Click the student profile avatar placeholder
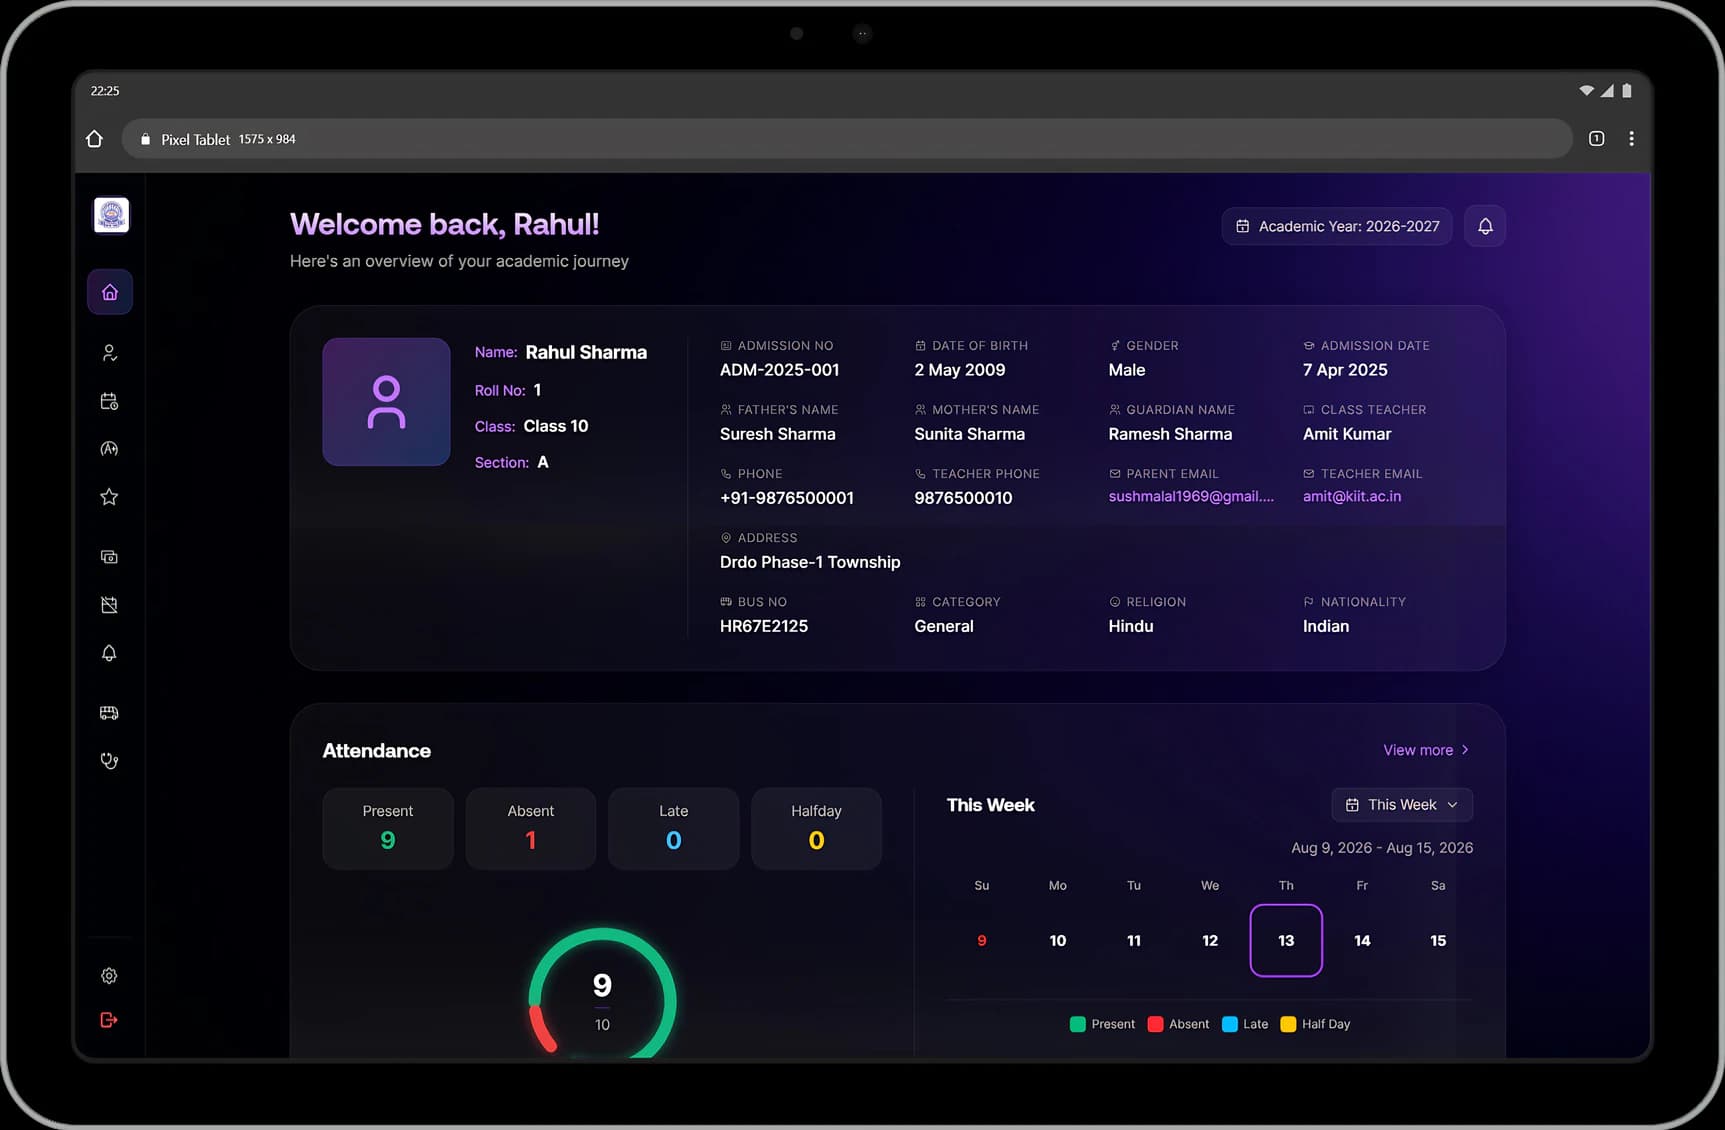The height and width of the screenshot is (1130, 1725). click(x=386, y=402)
